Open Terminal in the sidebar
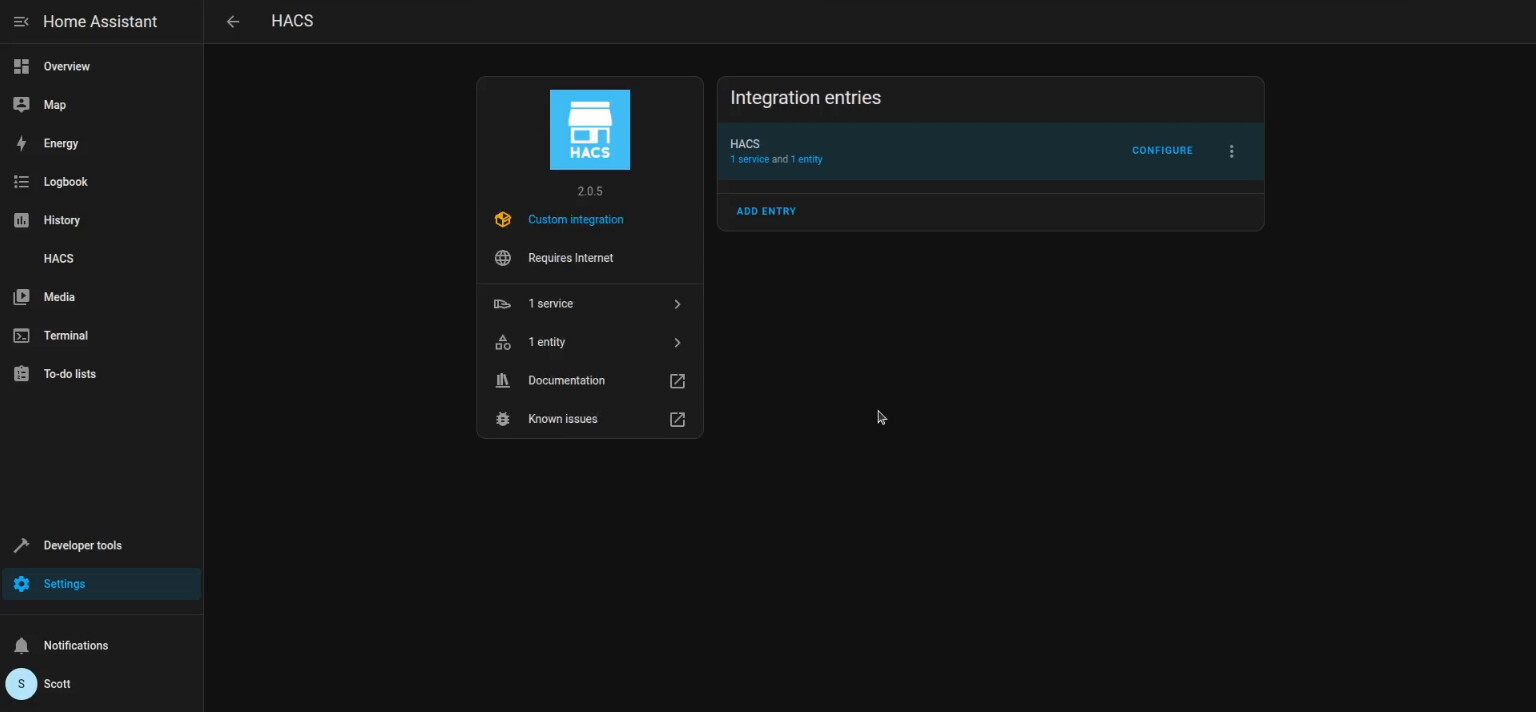Viewport: 1536px width, 712px height. [x=102, y=336]
